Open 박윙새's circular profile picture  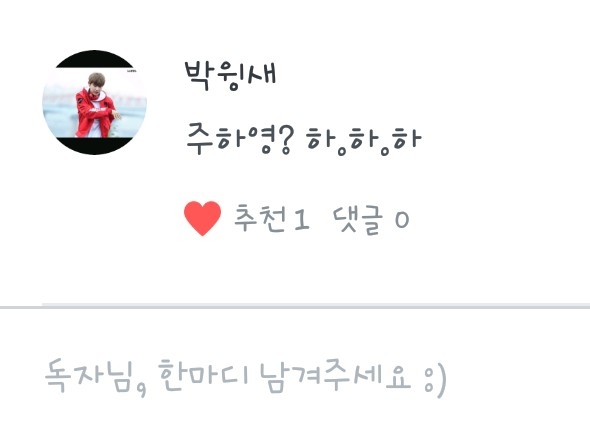tap(94, 102)
